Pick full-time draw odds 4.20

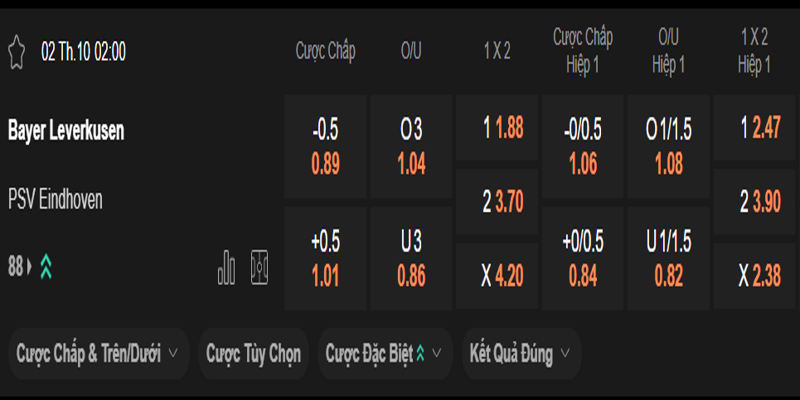pos(497,275)
